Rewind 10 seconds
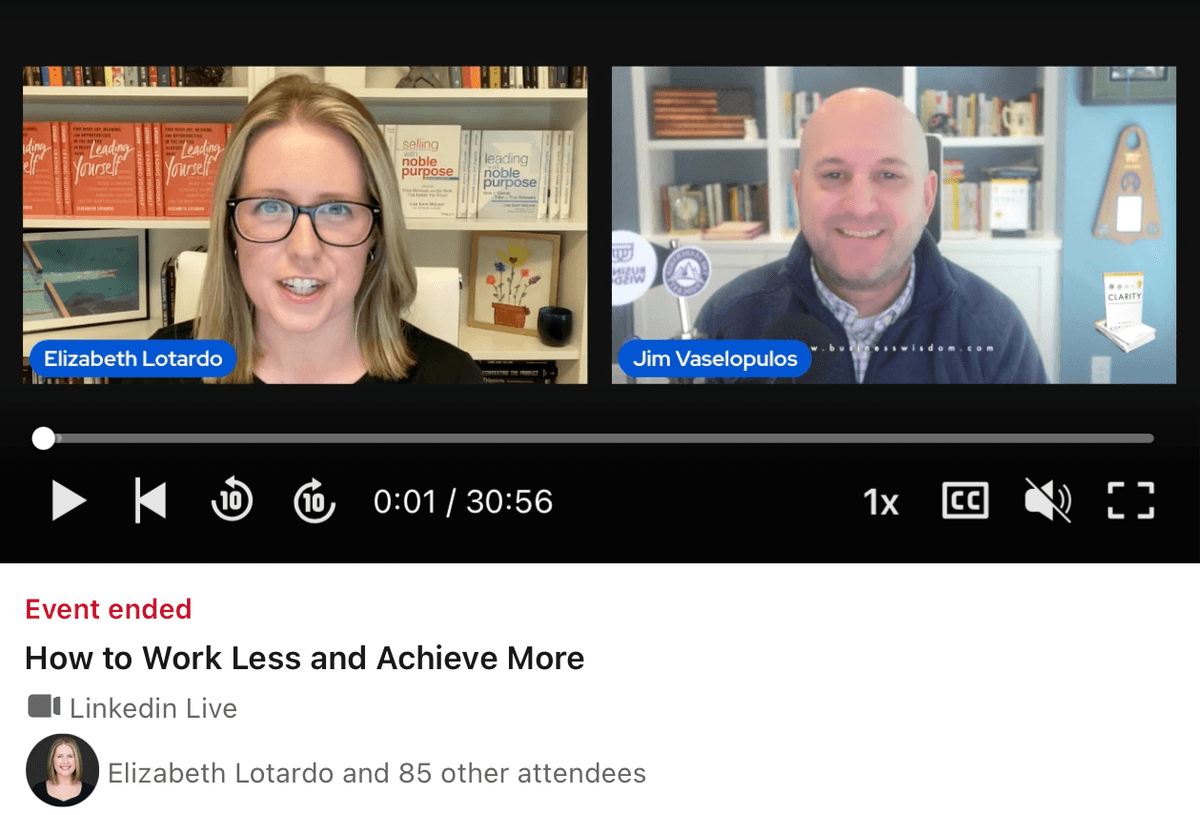This screenshot has width=1200, height=815. pyautogui.click(x=232, y=501)
